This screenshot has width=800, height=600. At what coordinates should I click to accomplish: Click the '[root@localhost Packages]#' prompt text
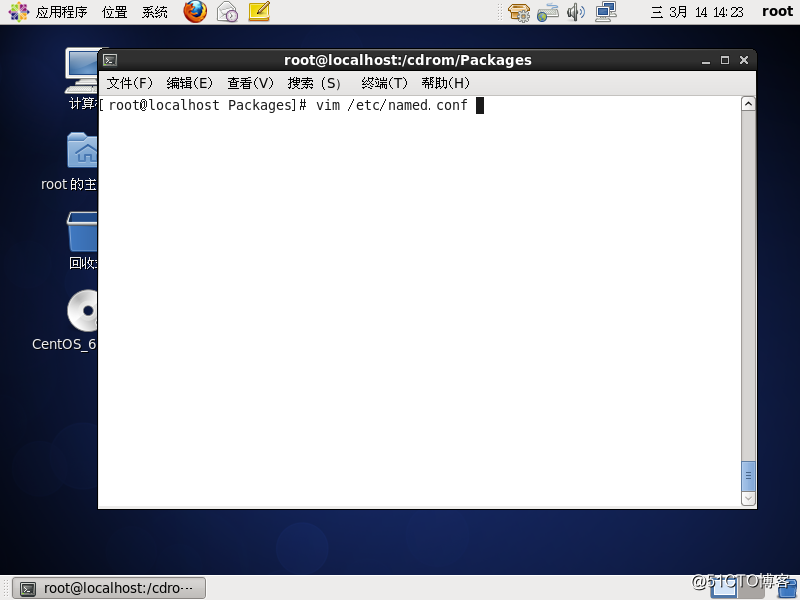click(203, 105)
